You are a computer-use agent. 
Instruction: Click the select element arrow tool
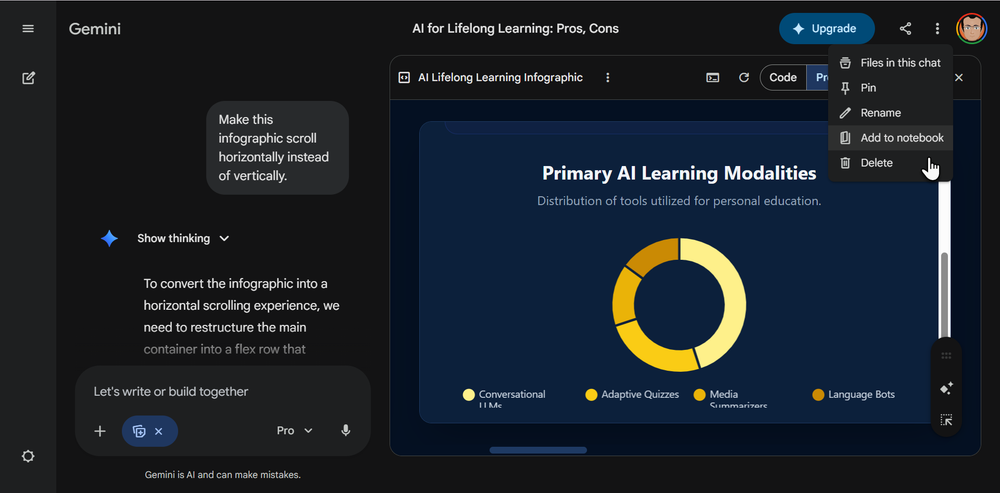pos(946,420)
